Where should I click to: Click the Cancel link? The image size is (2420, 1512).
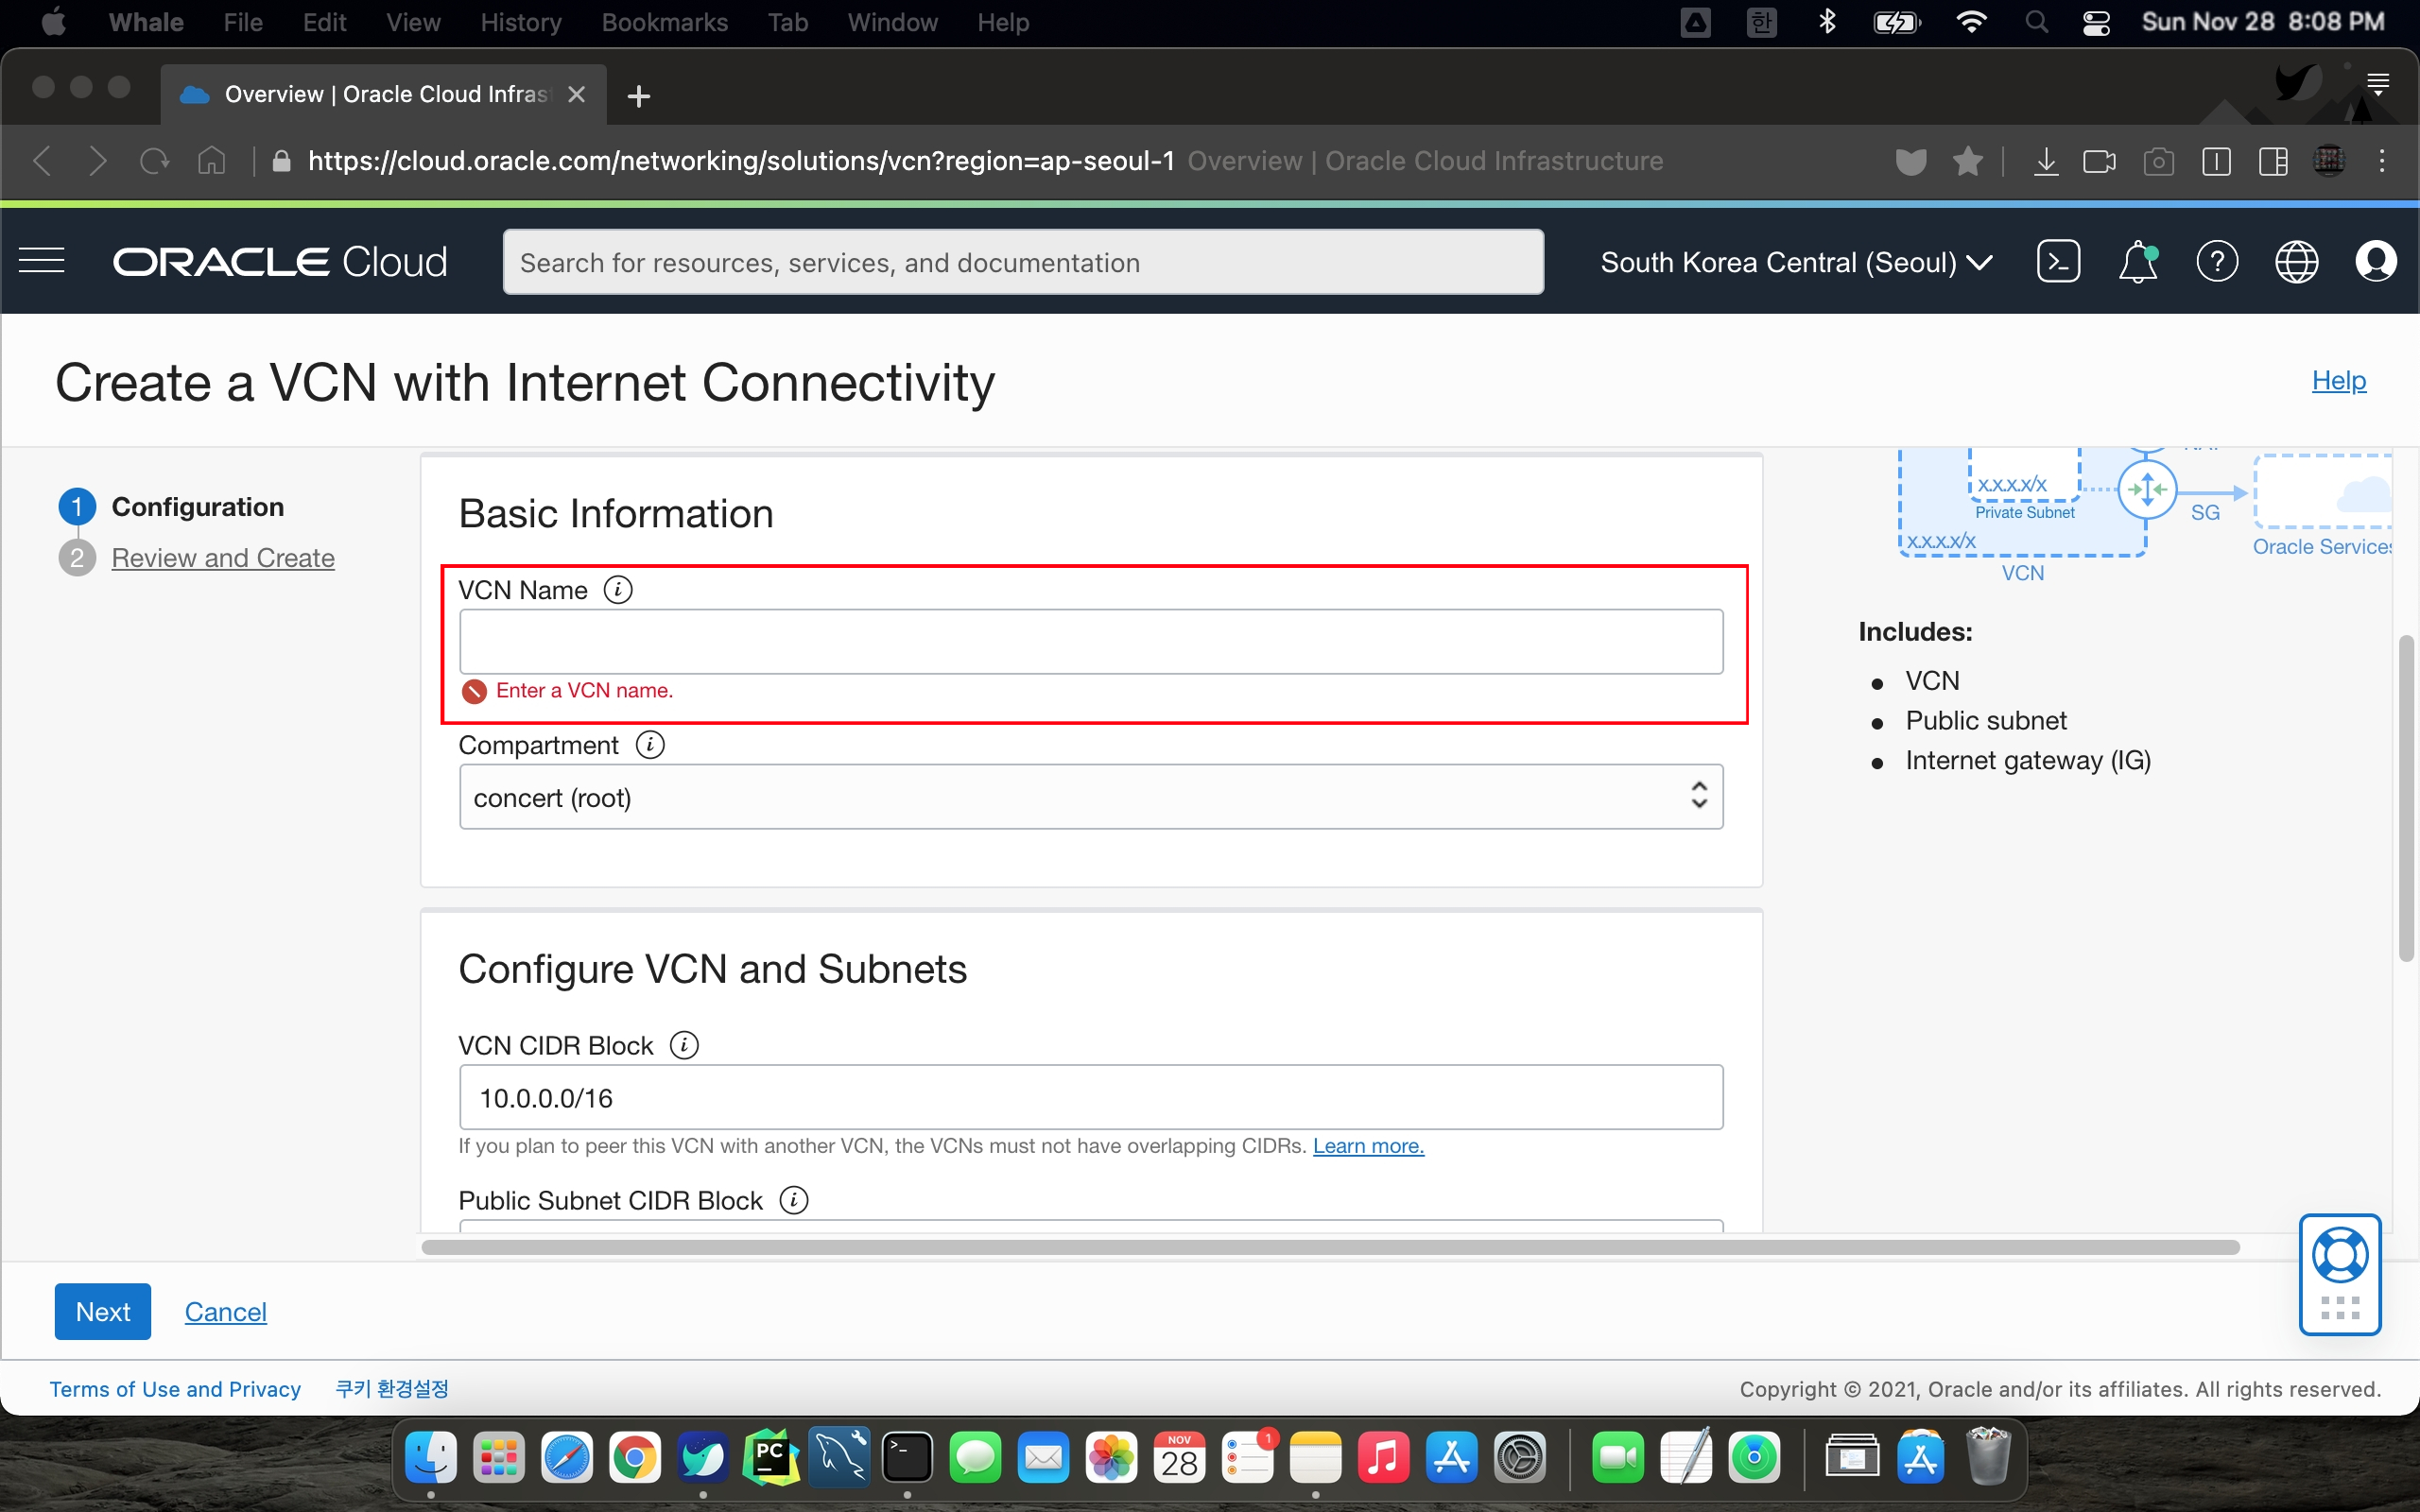point(225,1311)
